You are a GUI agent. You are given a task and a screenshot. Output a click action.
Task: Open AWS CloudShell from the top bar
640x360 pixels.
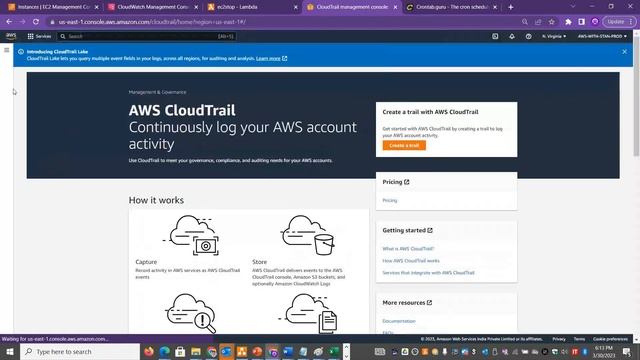[x=495, y=36]
